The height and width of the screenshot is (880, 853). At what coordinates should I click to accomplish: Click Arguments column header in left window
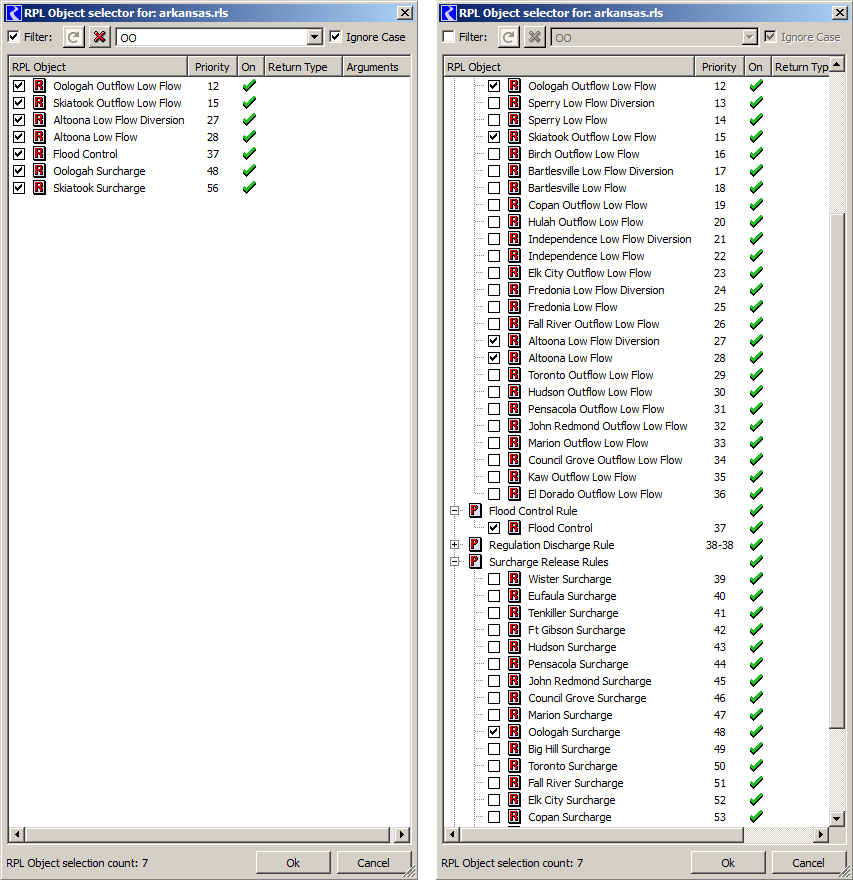[376, 67]
